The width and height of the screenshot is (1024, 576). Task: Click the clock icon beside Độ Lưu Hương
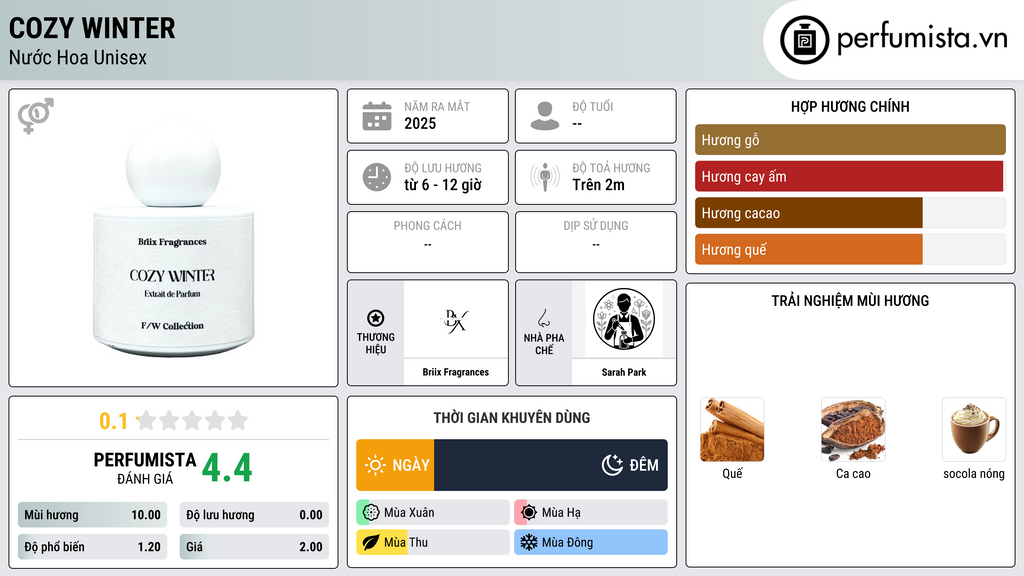(377, 177)
